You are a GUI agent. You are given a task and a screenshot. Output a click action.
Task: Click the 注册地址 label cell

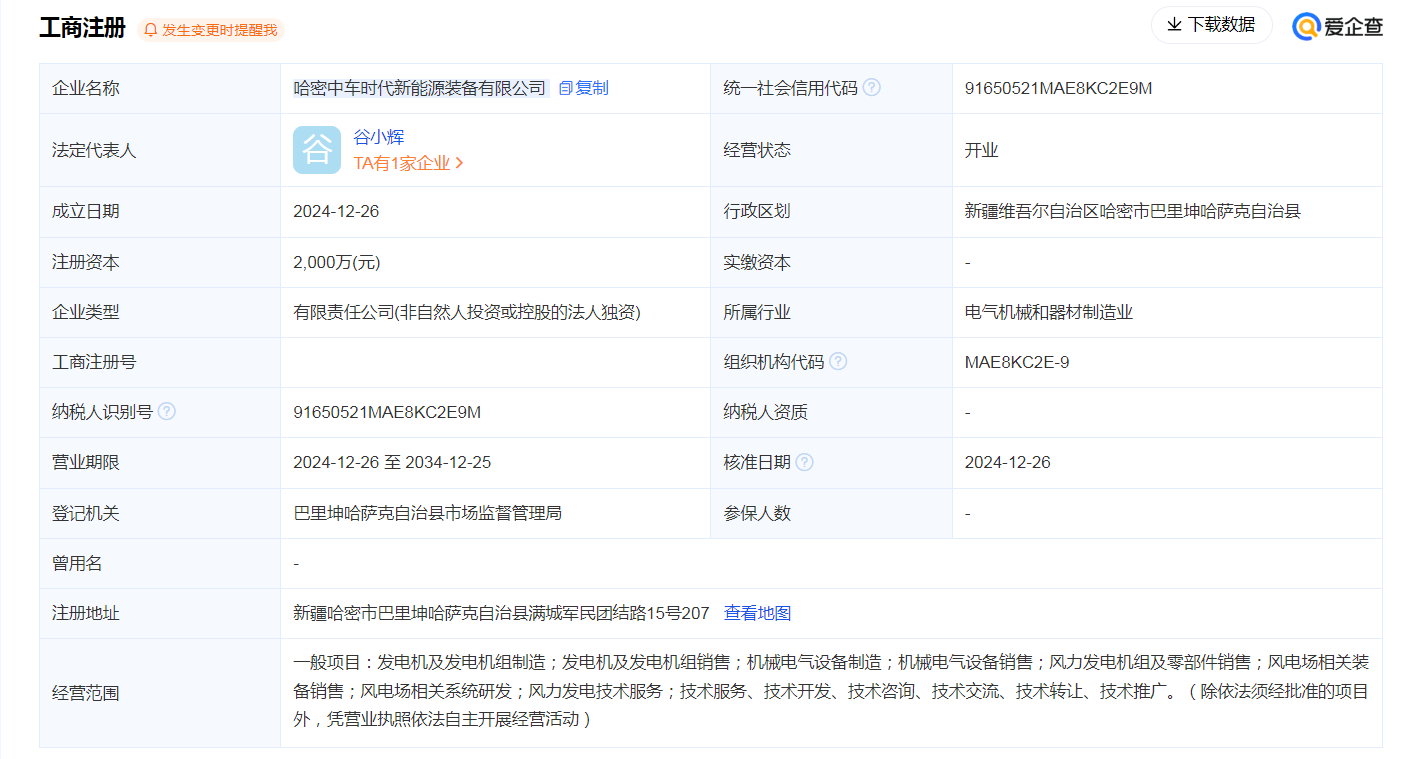pyautogui.click(x=160, y=613)
